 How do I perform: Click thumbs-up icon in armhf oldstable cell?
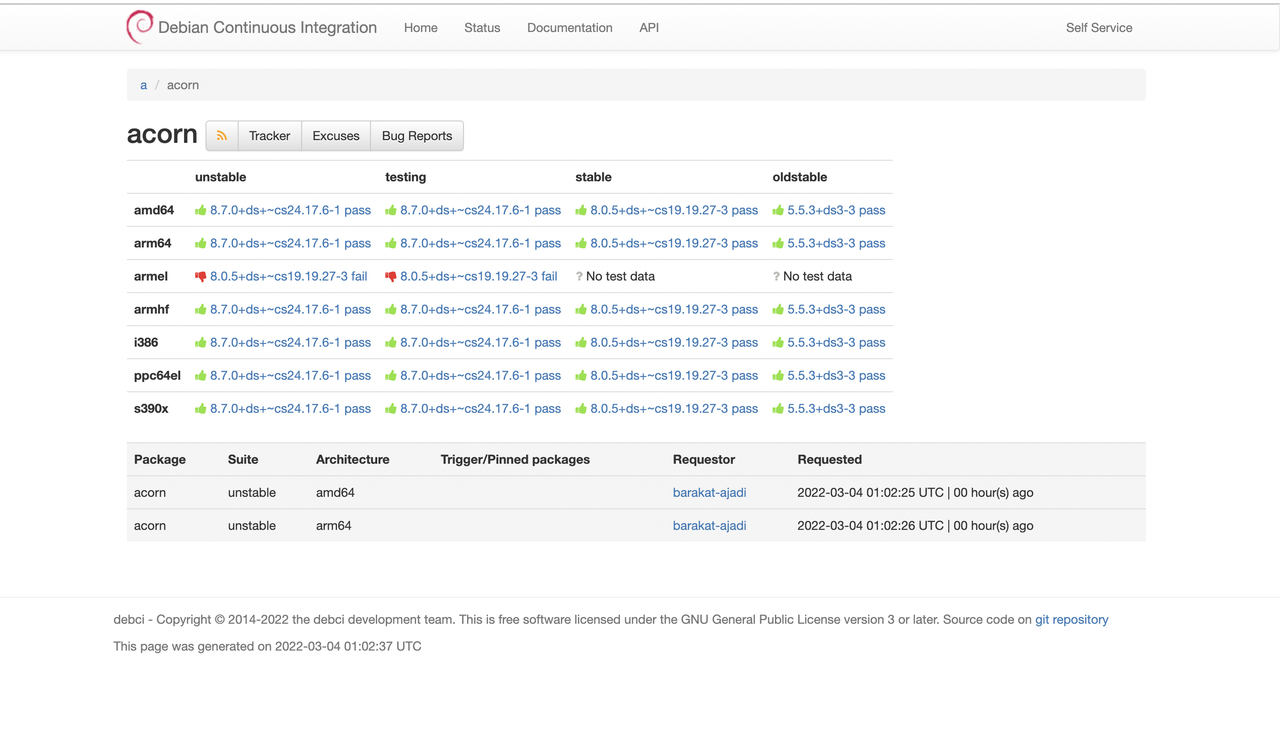(778, 309)
